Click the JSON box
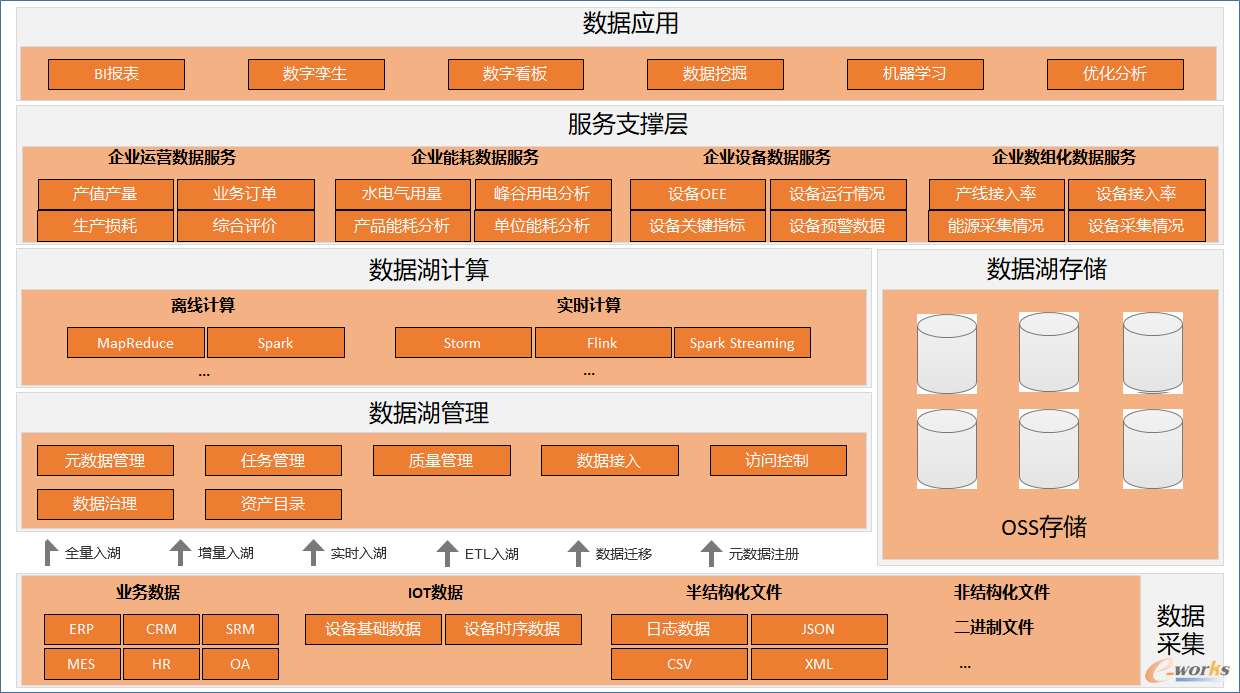 (819, 629)
